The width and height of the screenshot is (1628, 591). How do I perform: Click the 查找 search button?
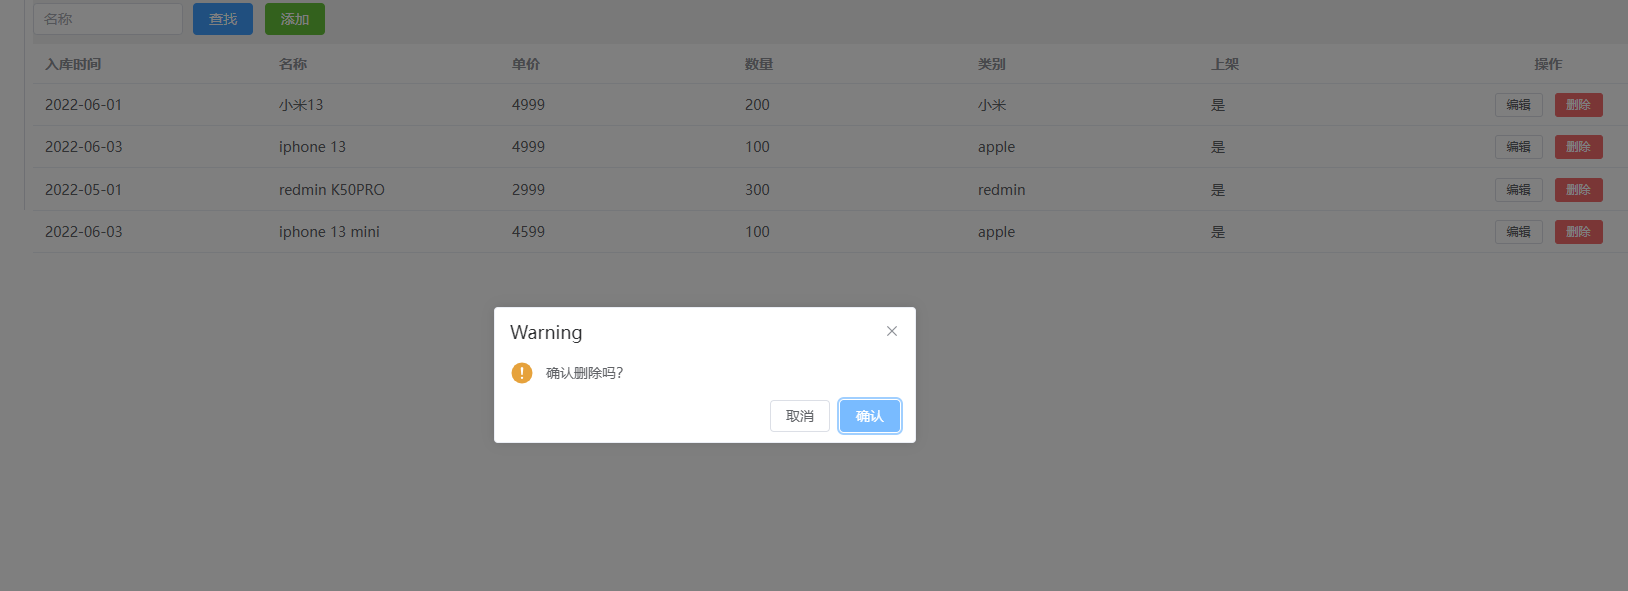(222, 18)
